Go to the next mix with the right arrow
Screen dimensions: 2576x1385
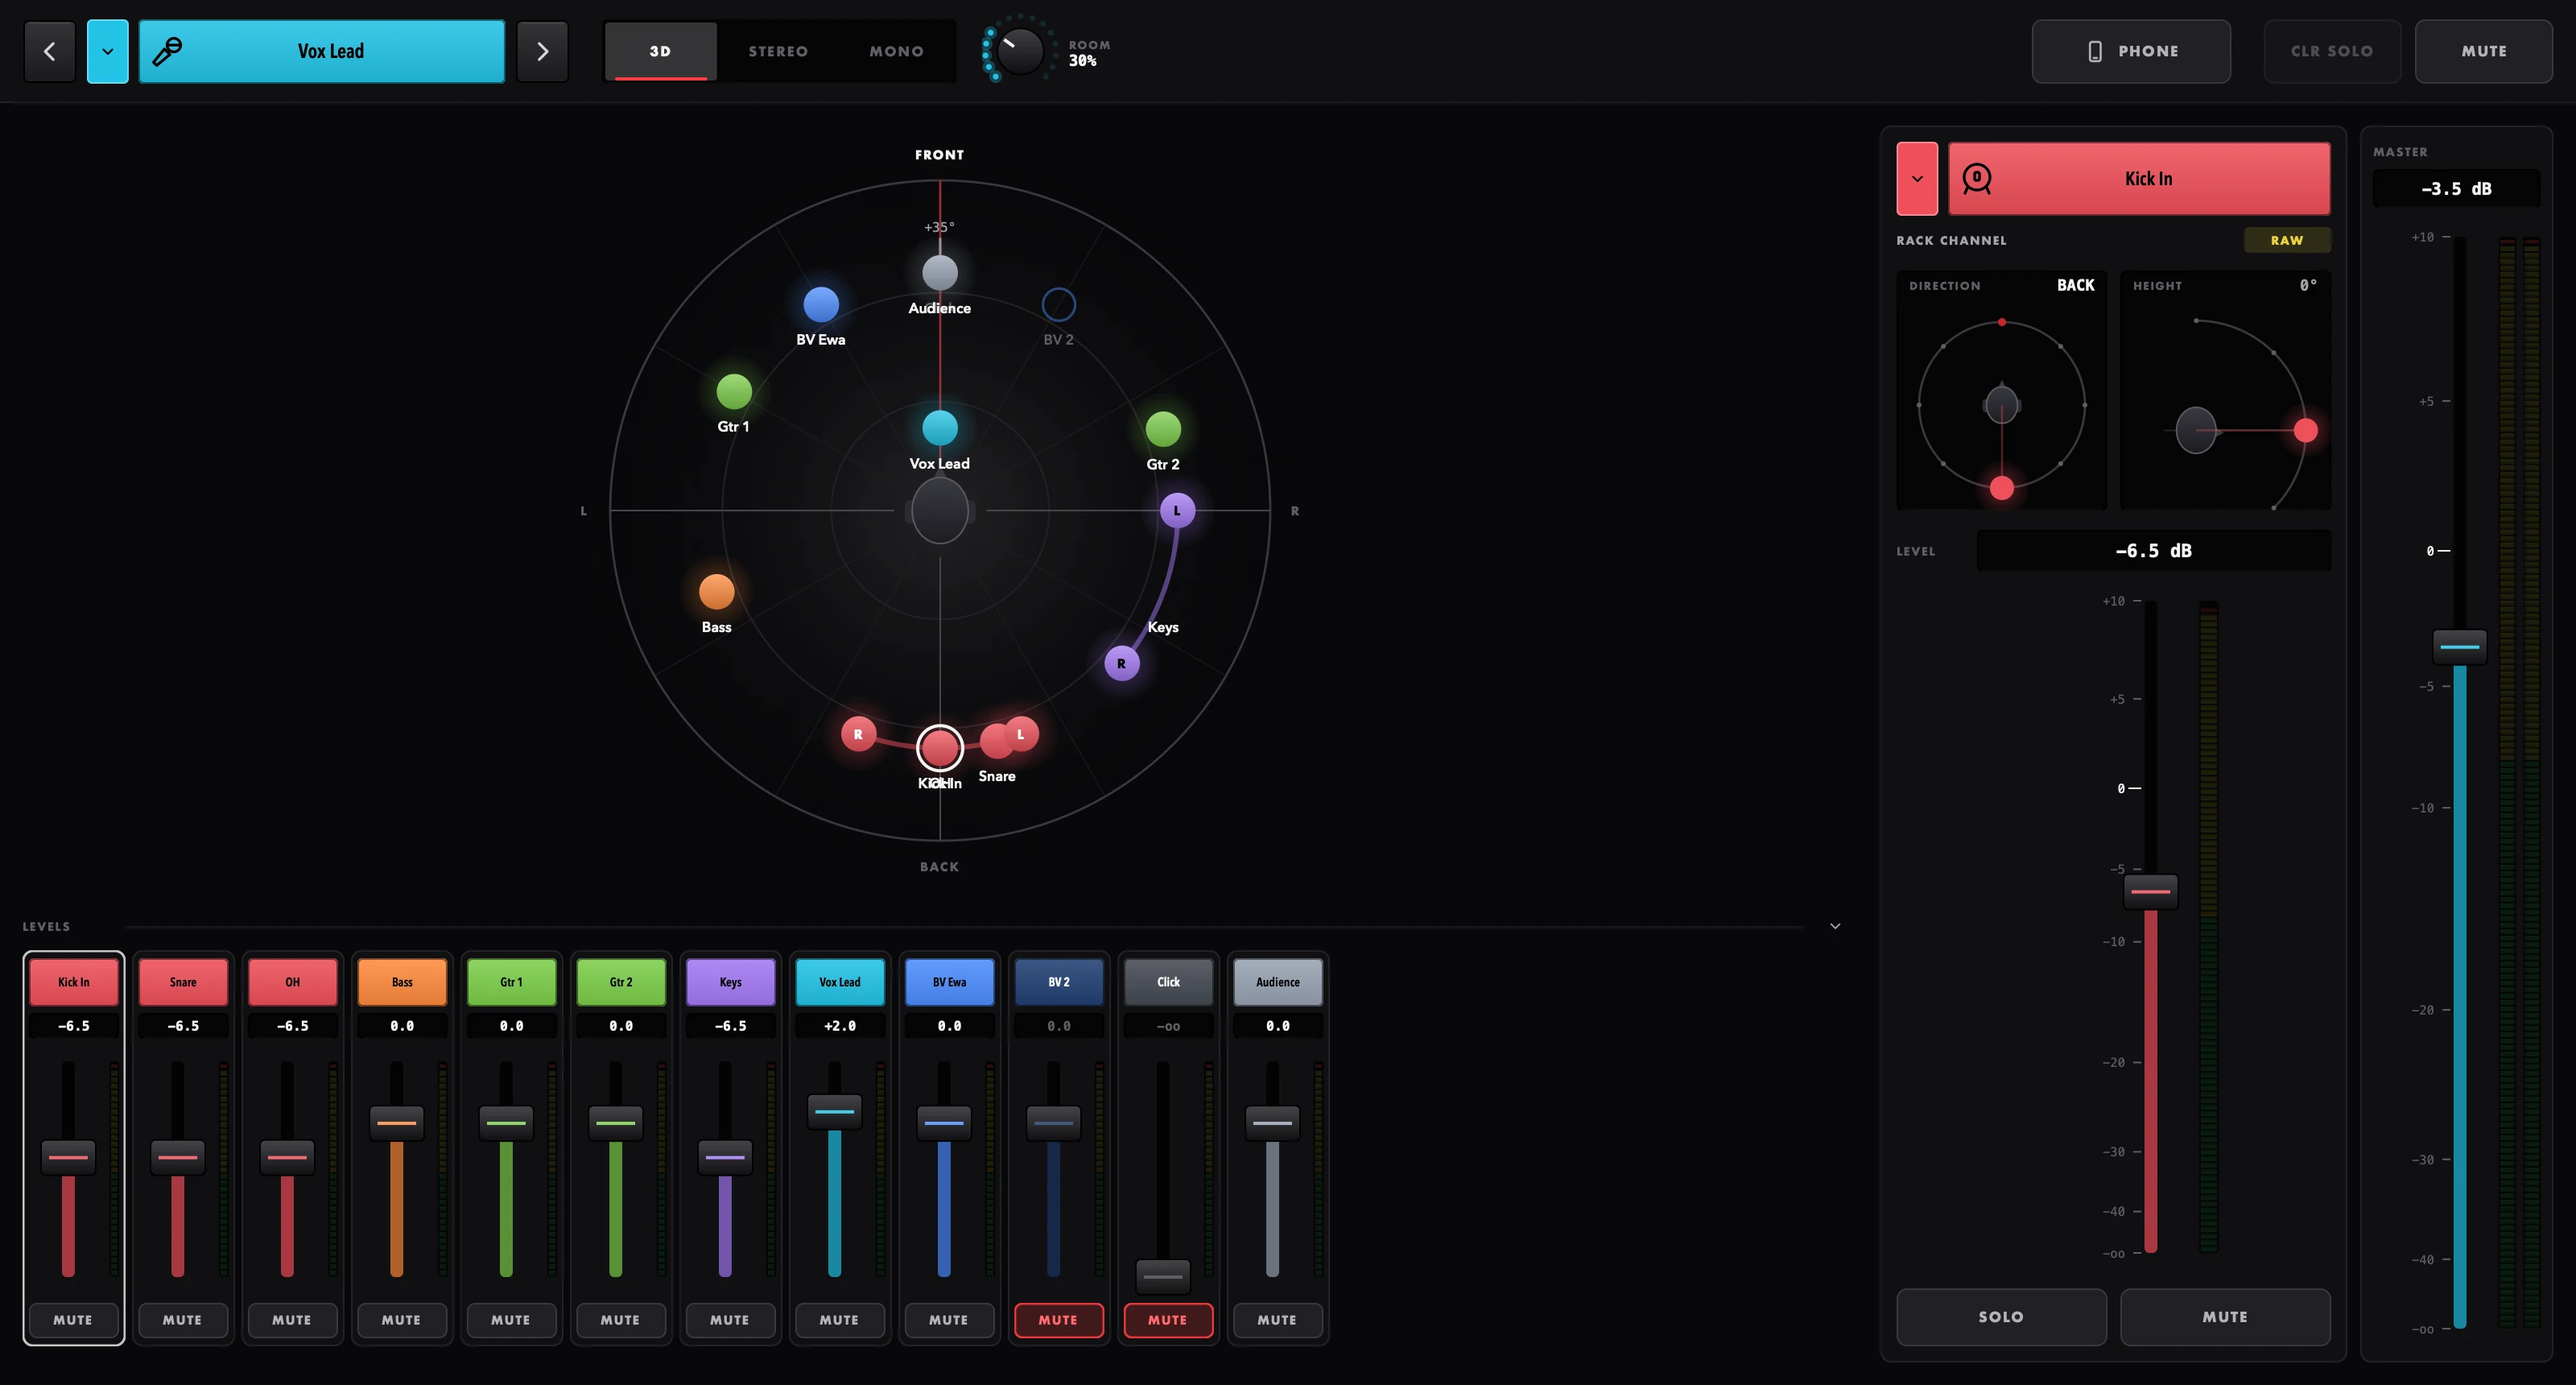(542, 51)
